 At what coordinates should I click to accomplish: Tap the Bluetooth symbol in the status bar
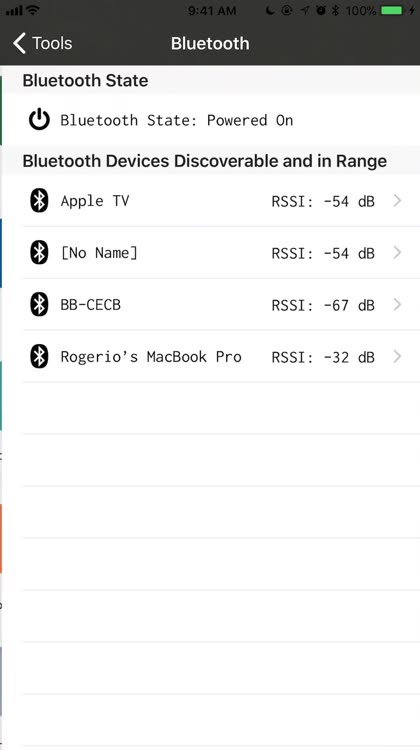tap(335, 10)
